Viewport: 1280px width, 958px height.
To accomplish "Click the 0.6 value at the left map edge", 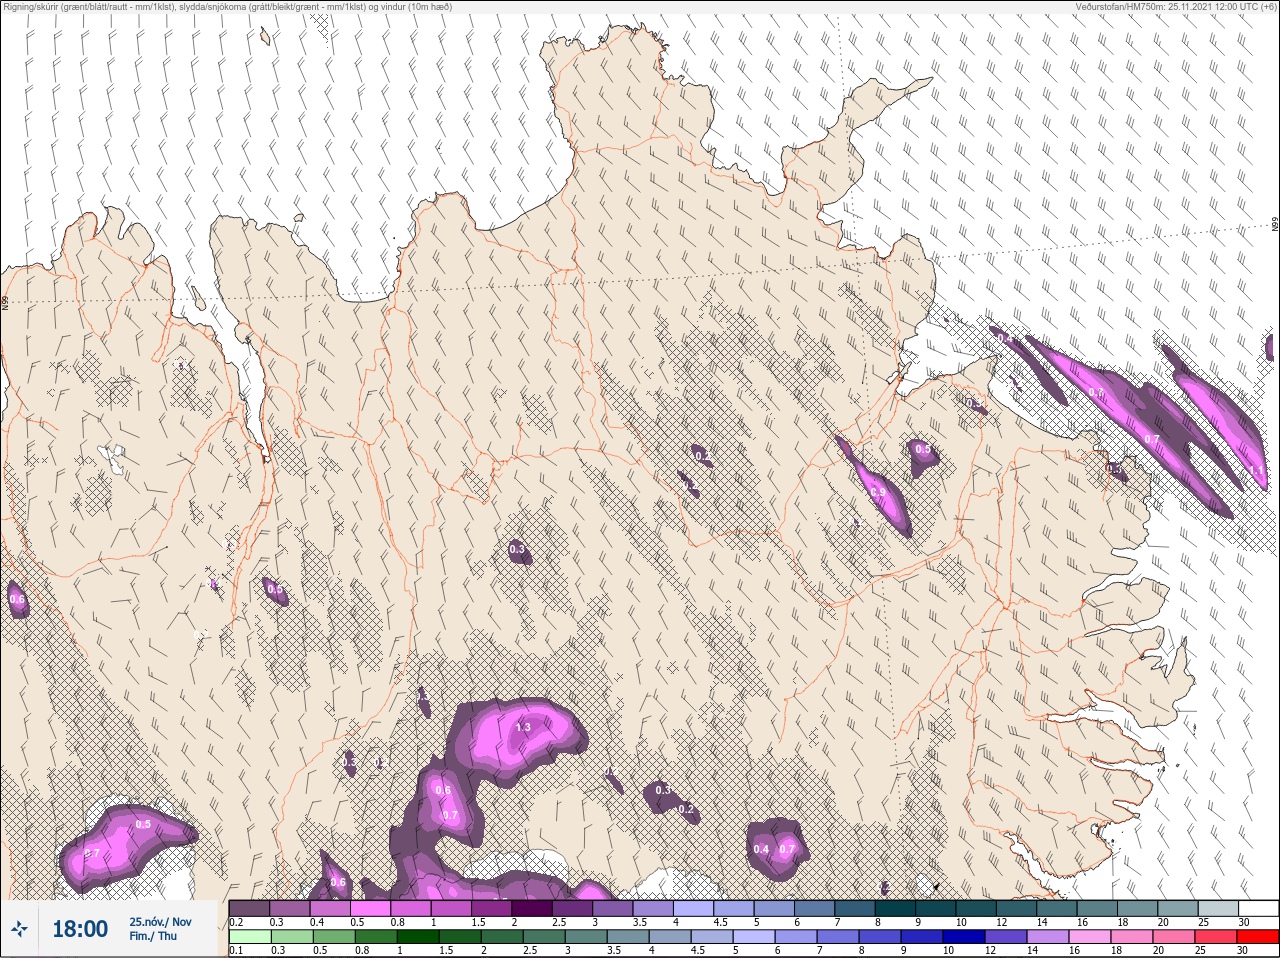I will pos(17,599).
